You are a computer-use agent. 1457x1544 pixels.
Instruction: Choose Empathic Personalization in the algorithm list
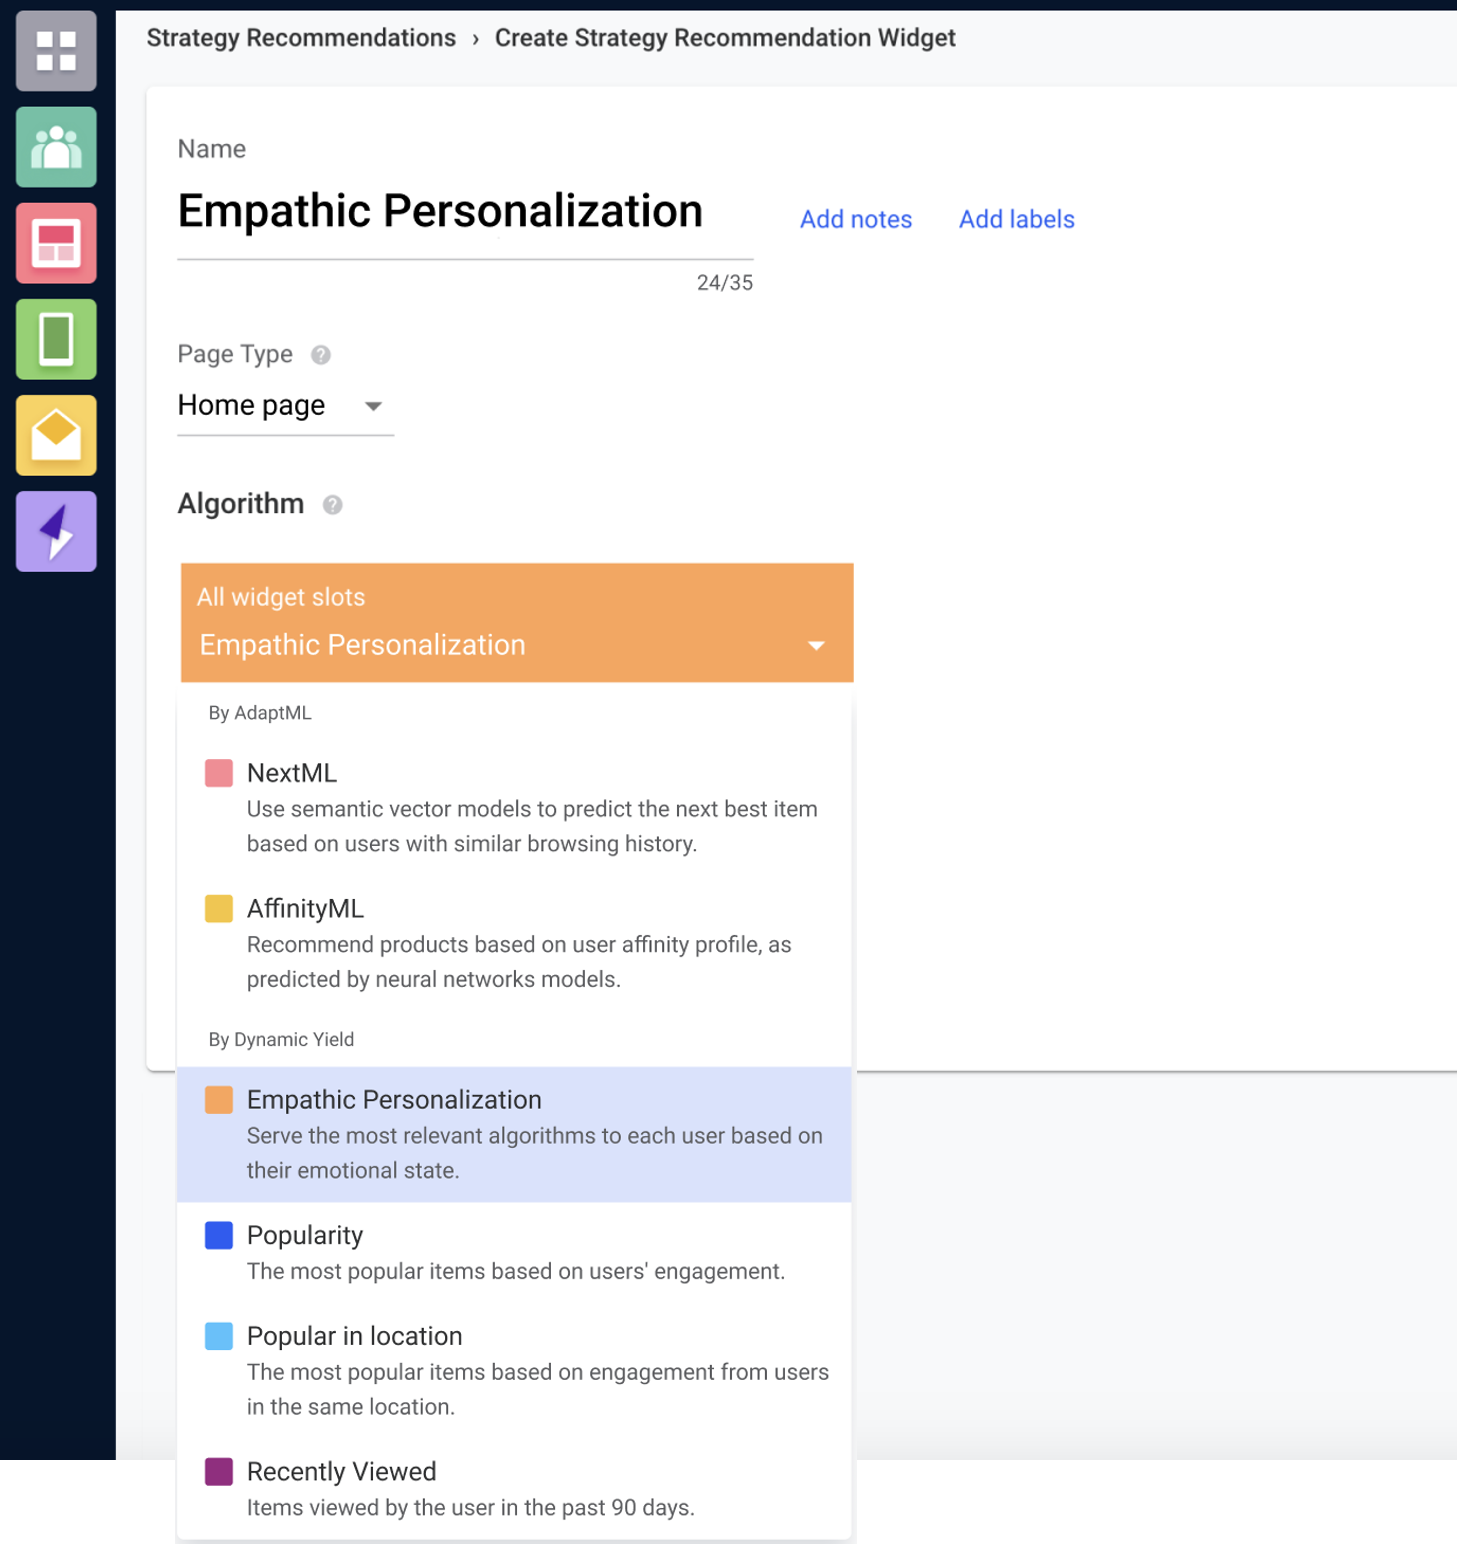click(514, 1134)
